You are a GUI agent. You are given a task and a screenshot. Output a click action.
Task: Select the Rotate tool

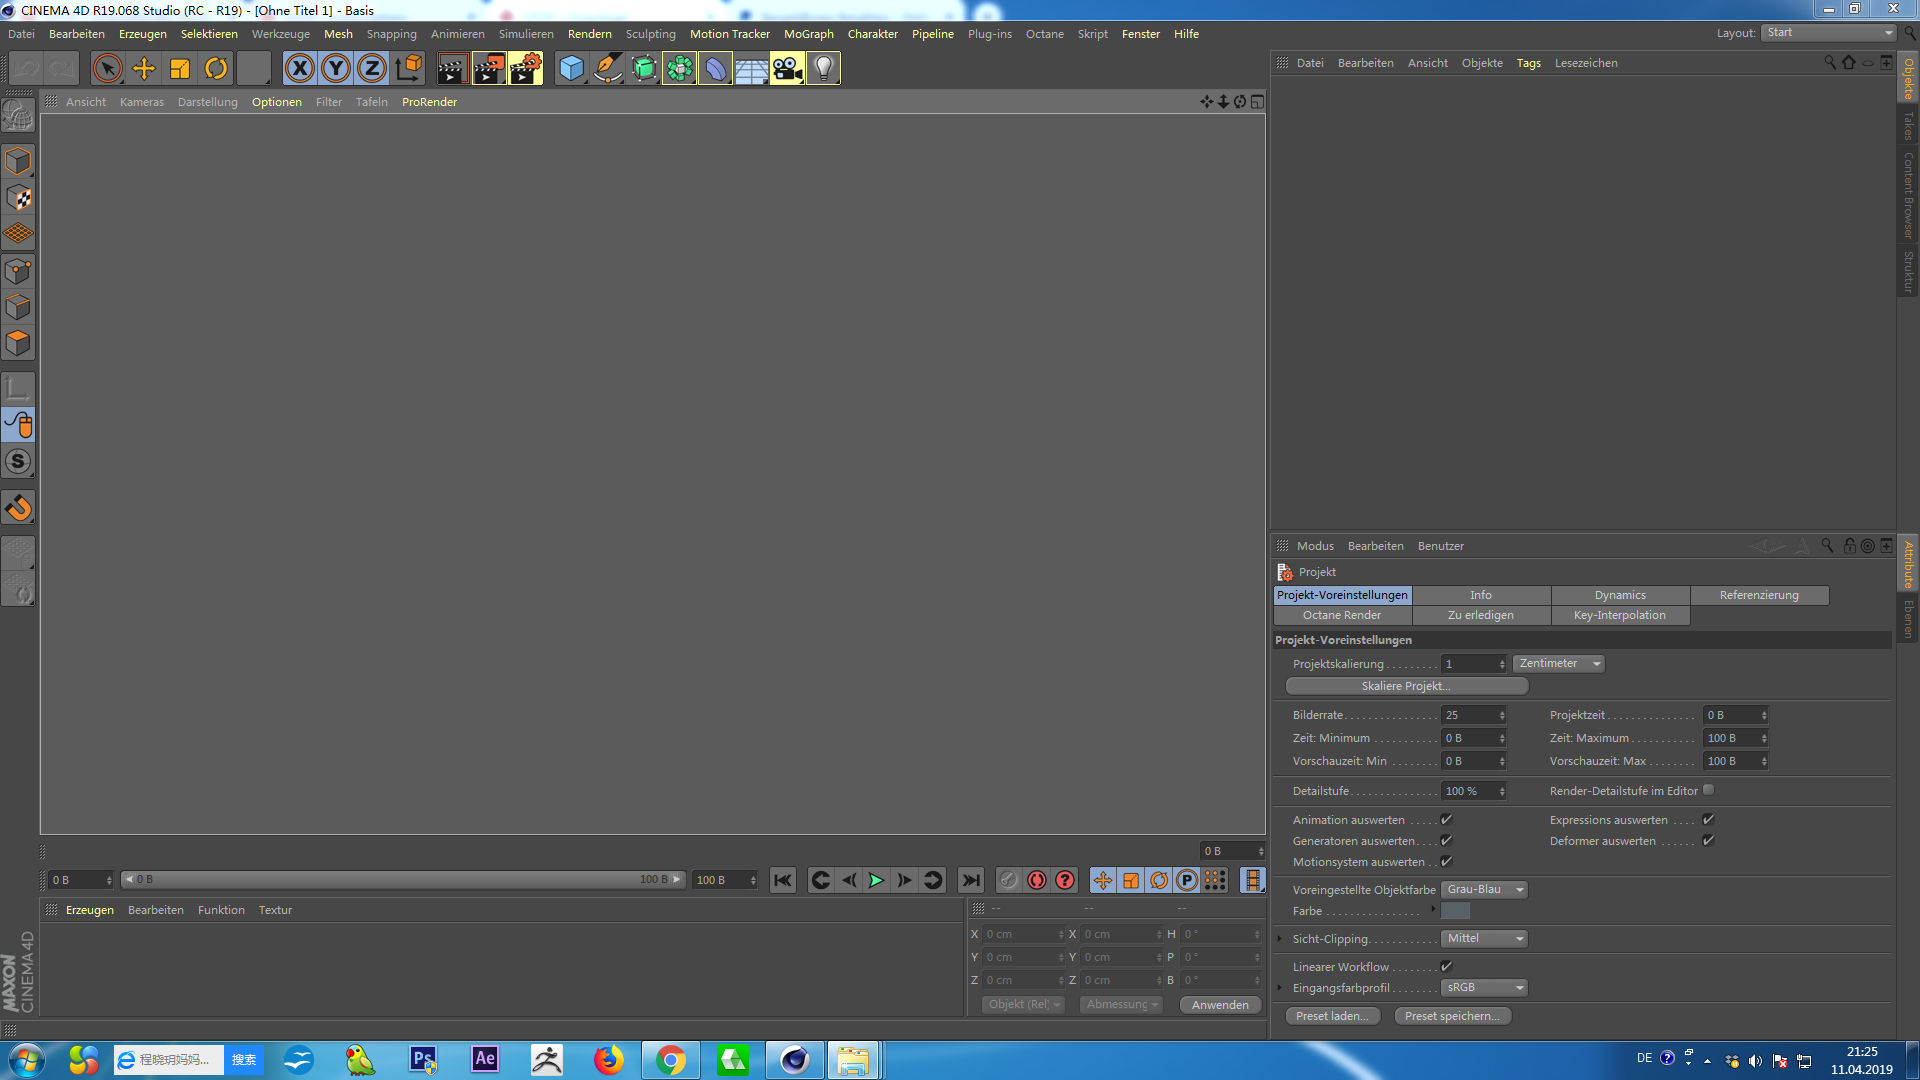point(216,68)
